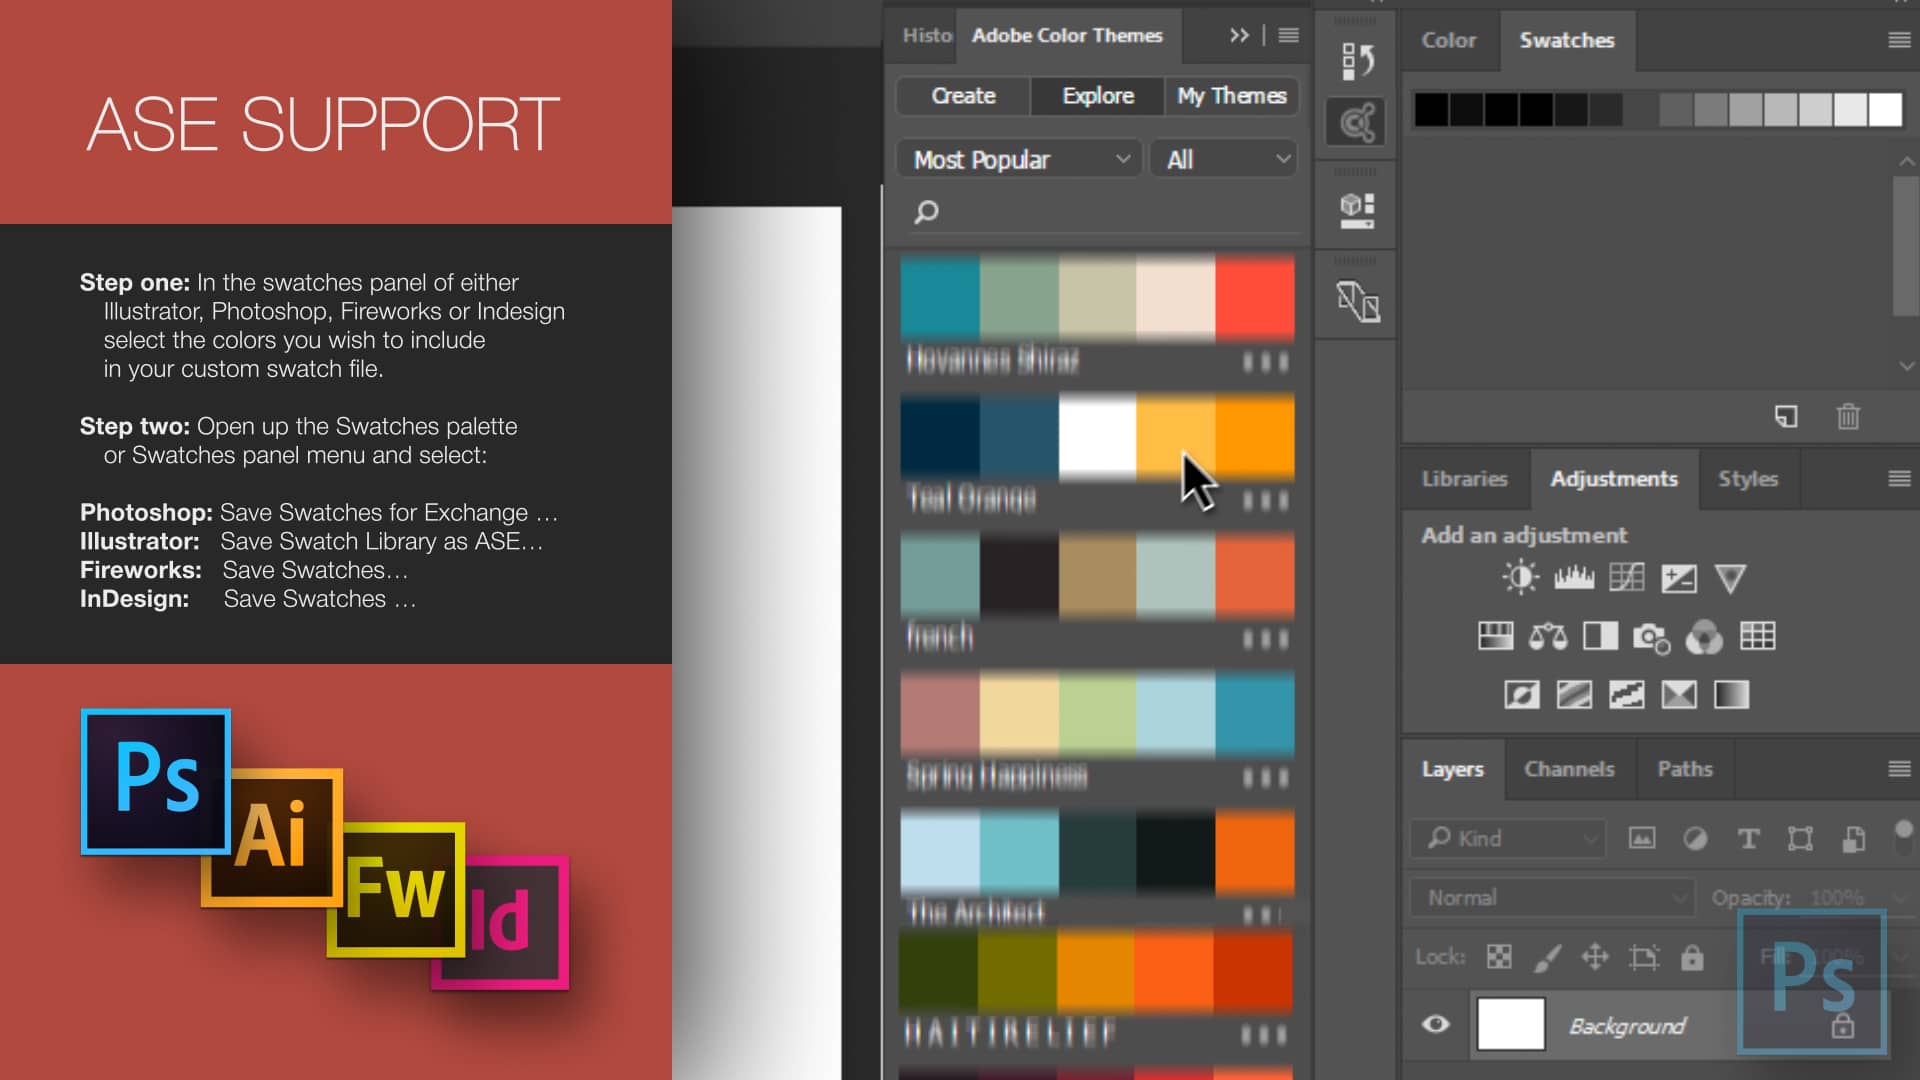Open the Most Popular sorting dropdown
The width and height of the screenshot is (1920, 1080).
pyautogui.click(x=1018, y=158)
